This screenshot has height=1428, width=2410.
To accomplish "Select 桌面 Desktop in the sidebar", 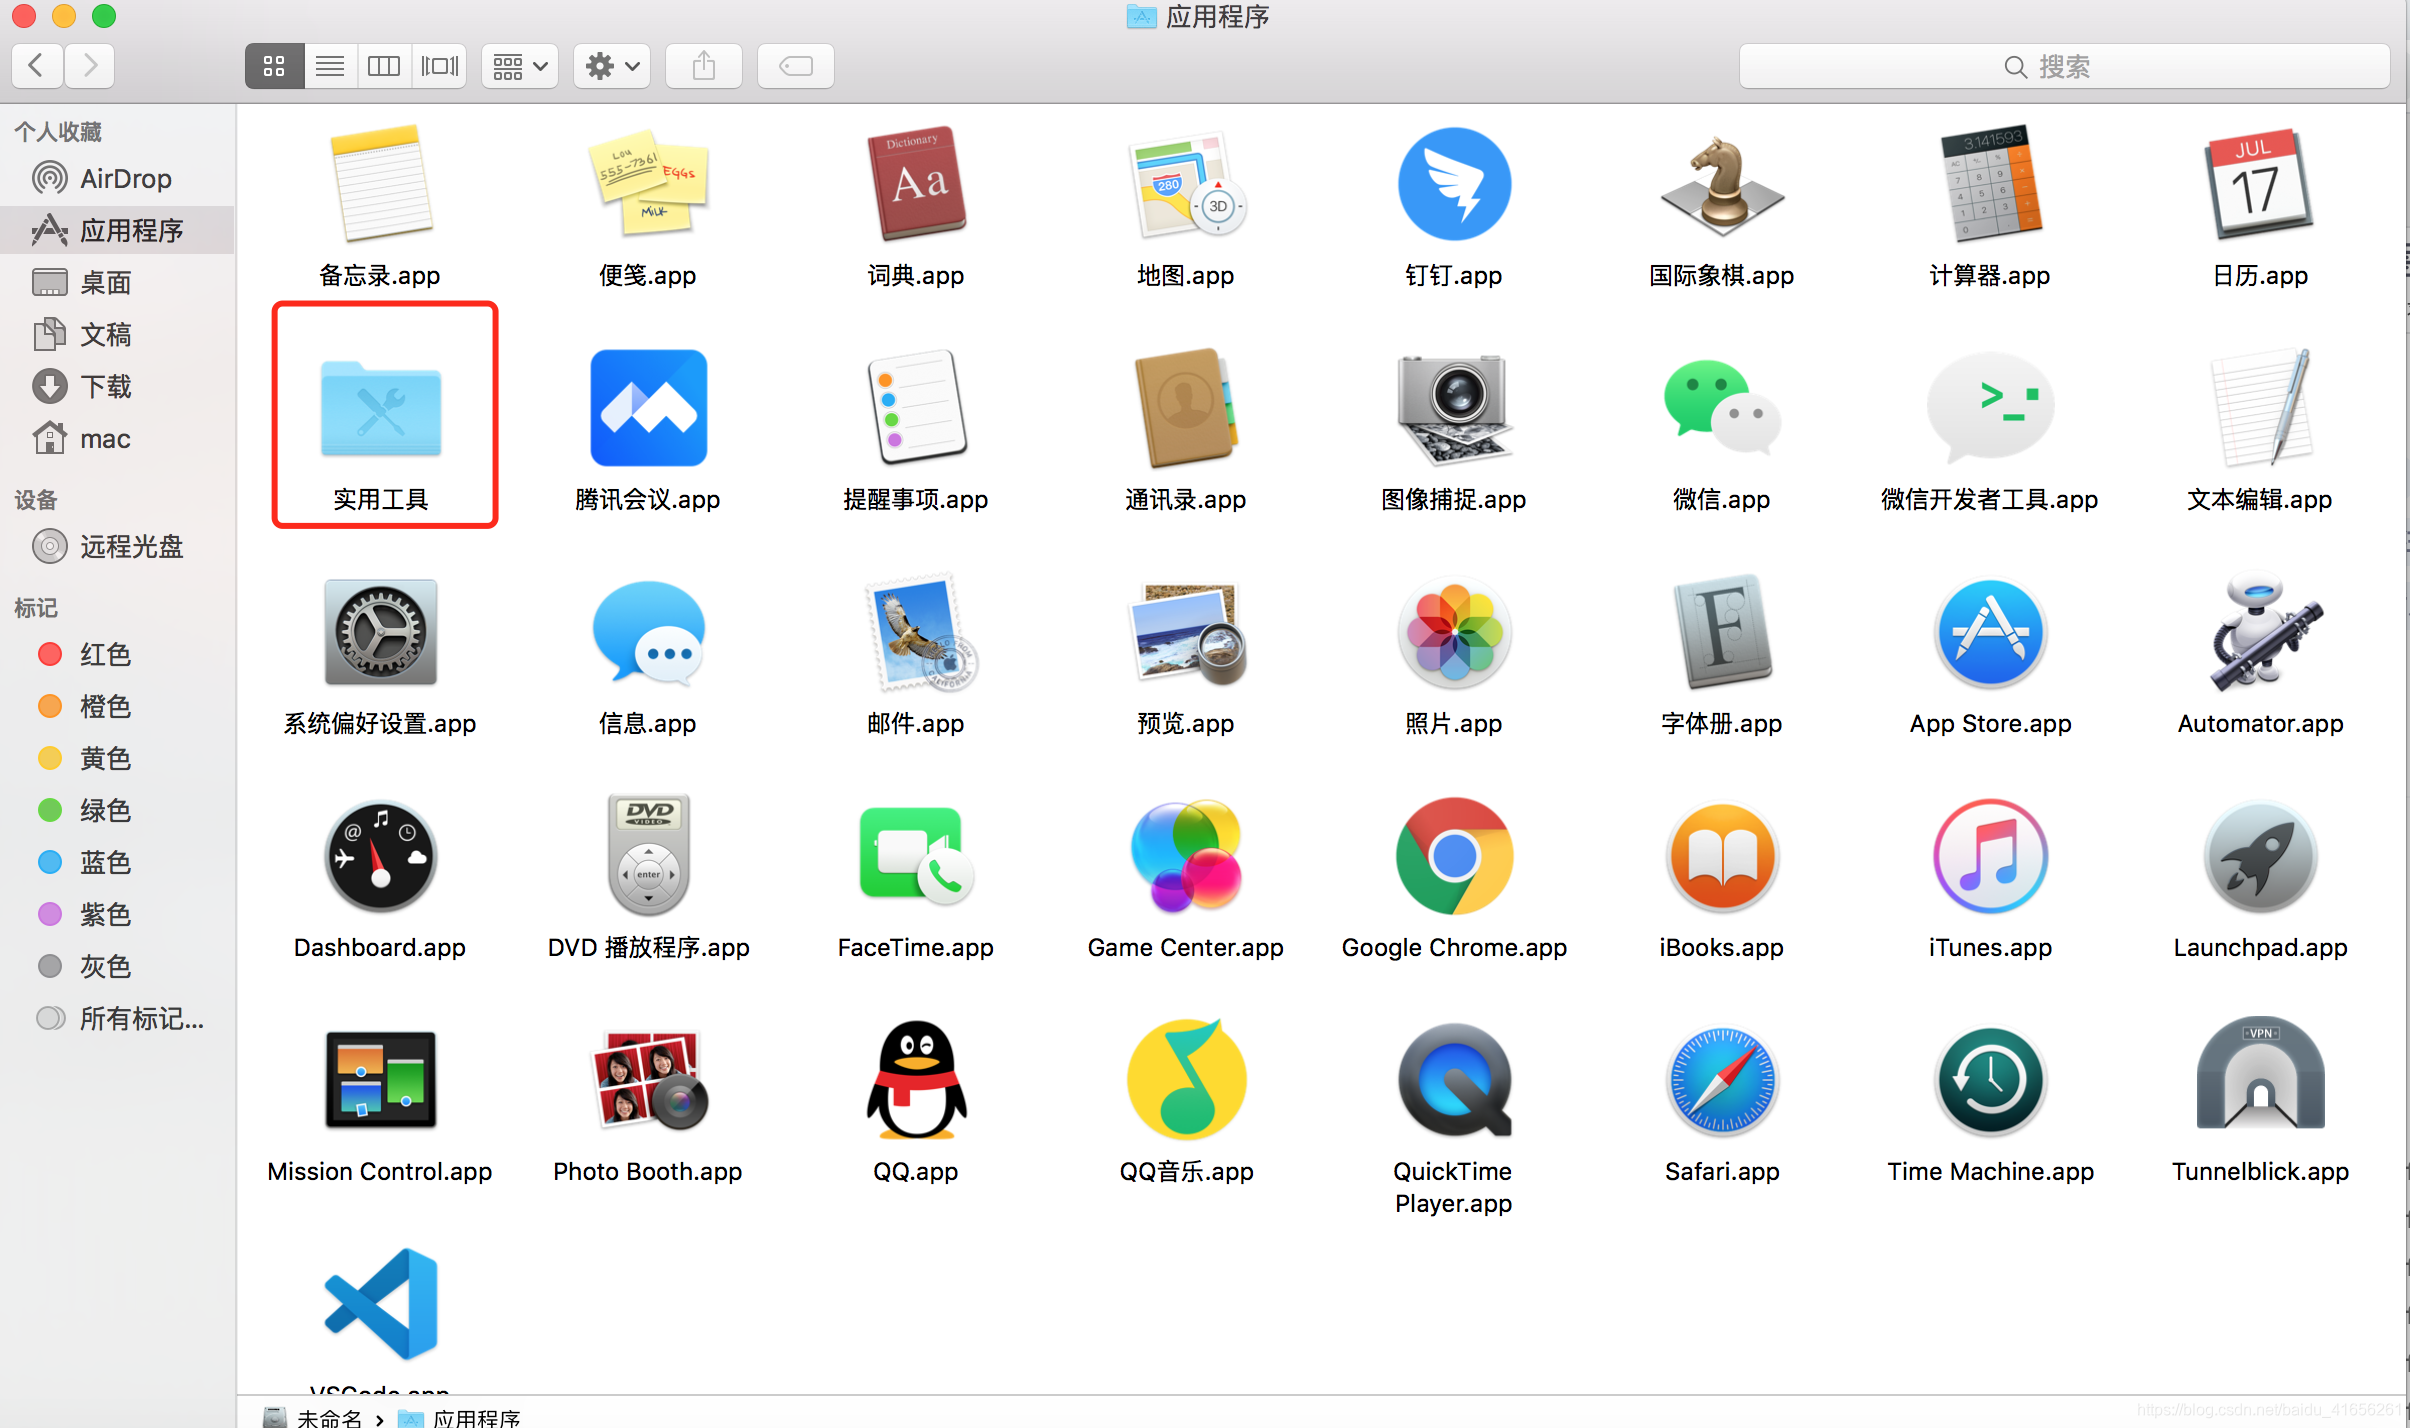I will tap(118, 283).
